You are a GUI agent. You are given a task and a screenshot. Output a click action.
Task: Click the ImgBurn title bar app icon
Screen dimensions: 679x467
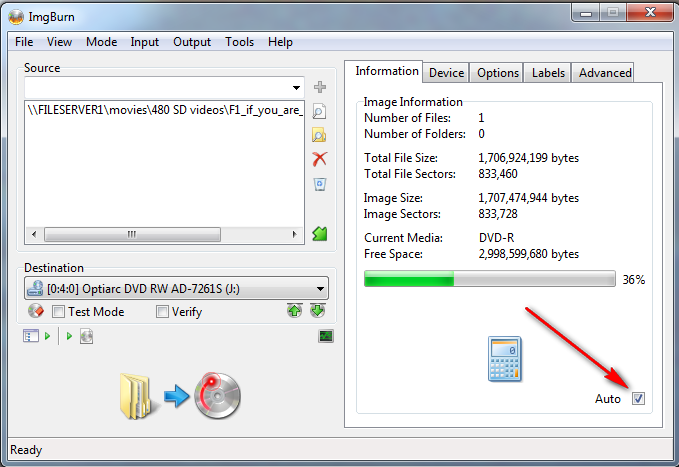click(x=16, y=17)
